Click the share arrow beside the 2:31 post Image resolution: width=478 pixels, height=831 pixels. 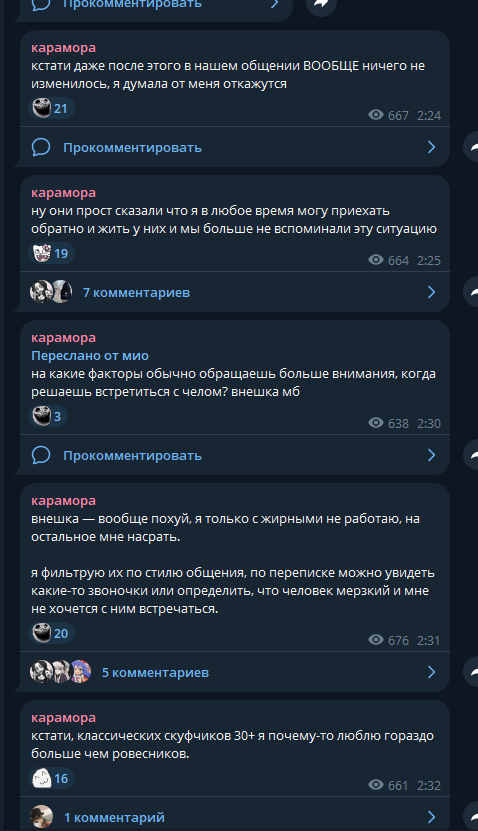point(472,671)
